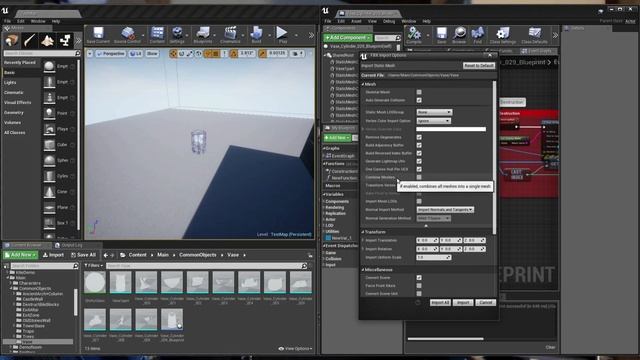
Task: Open Asset menu in blueprint editor
Action: tap(356, 21)
